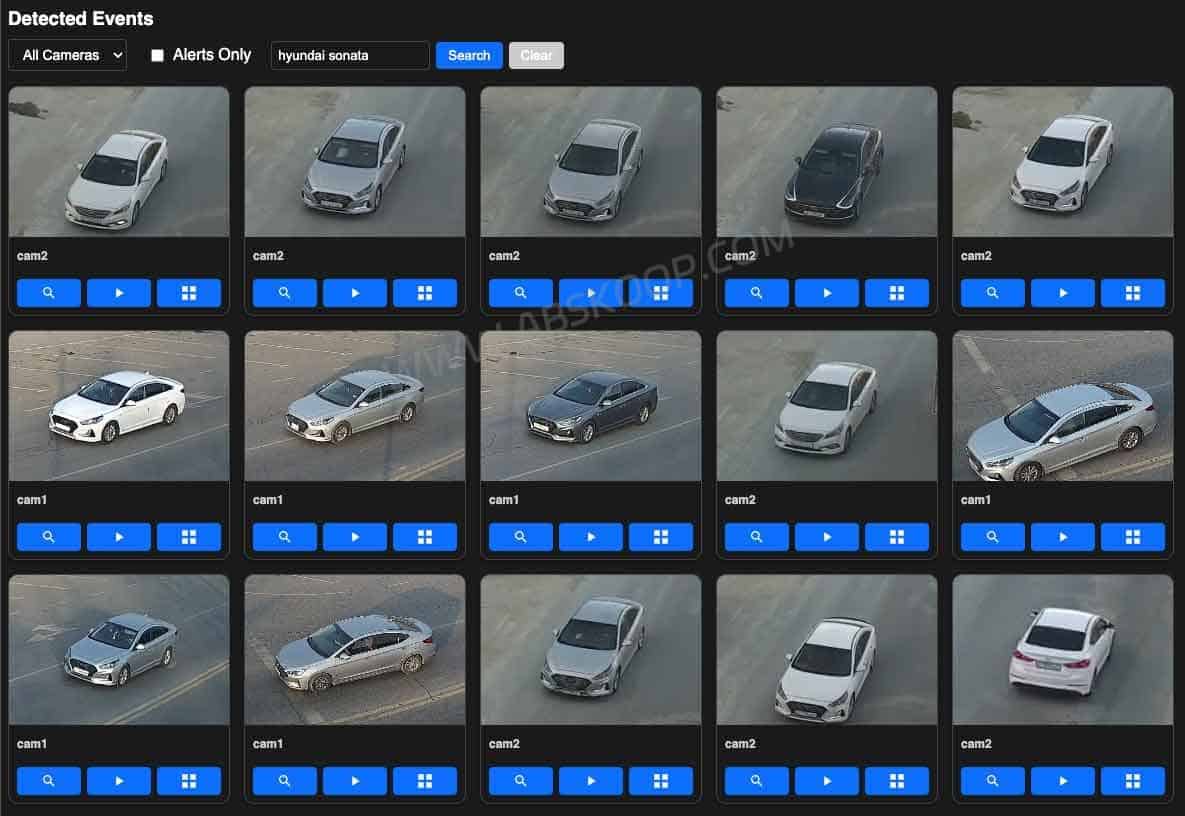Play clip of first card in top row
This screenshot has height=816, width=1185.
[119, 292]
